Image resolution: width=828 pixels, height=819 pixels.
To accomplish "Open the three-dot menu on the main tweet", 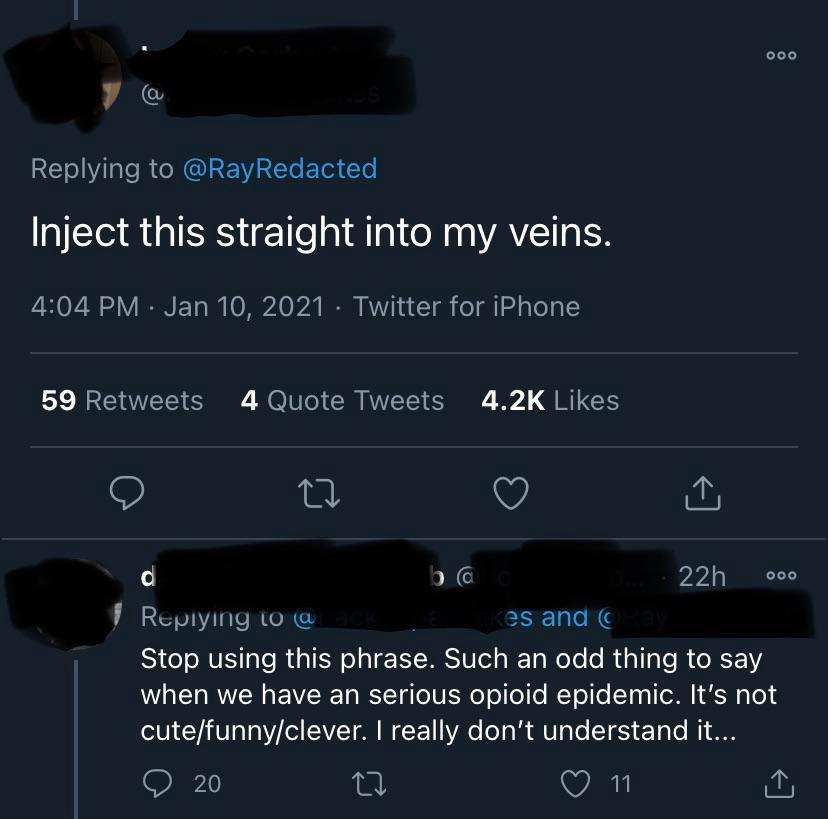I will pyautogui.click(x=780, y=56).
